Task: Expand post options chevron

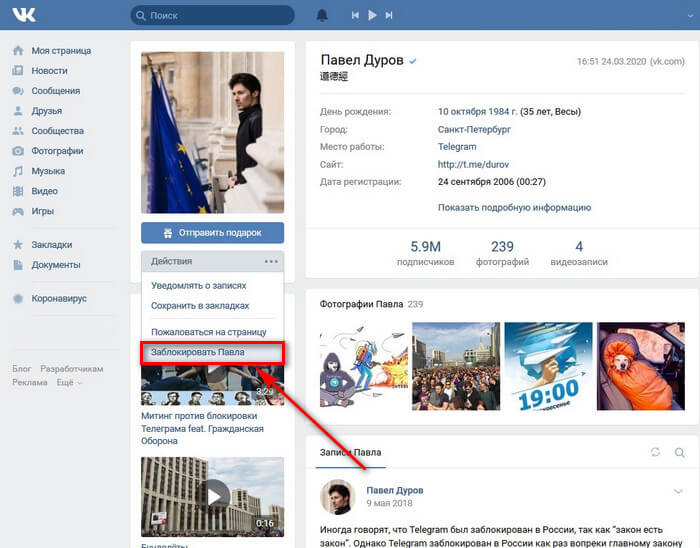Action: tap(678, 491)
